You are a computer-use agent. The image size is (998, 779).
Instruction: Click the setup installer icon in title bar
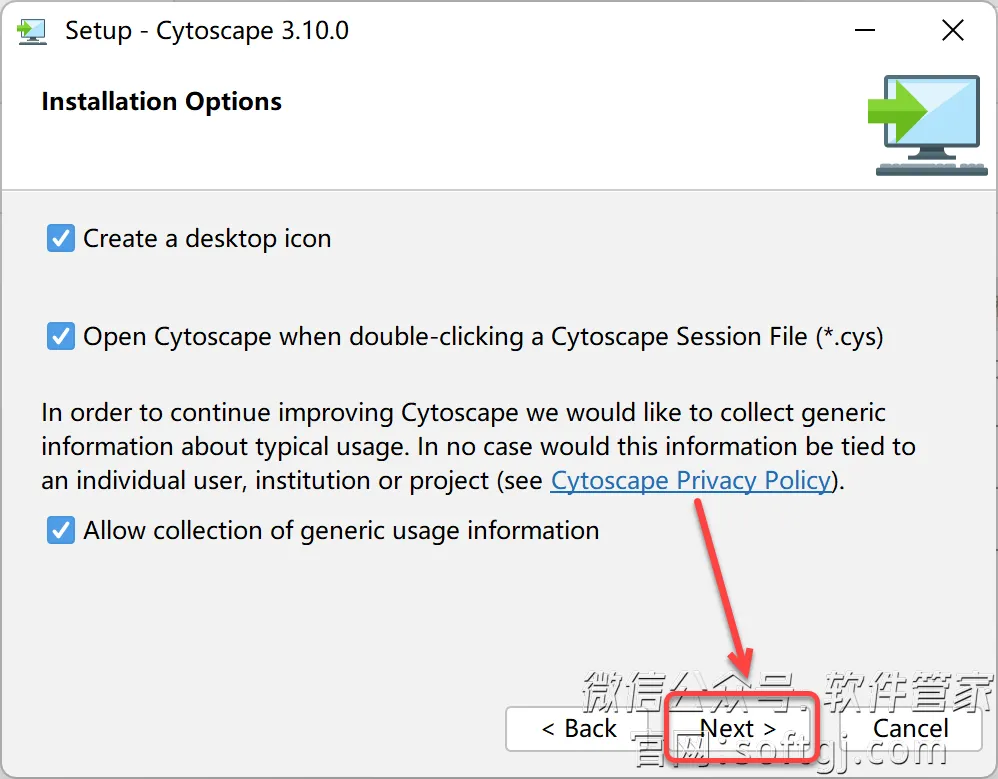click(32, 31)
